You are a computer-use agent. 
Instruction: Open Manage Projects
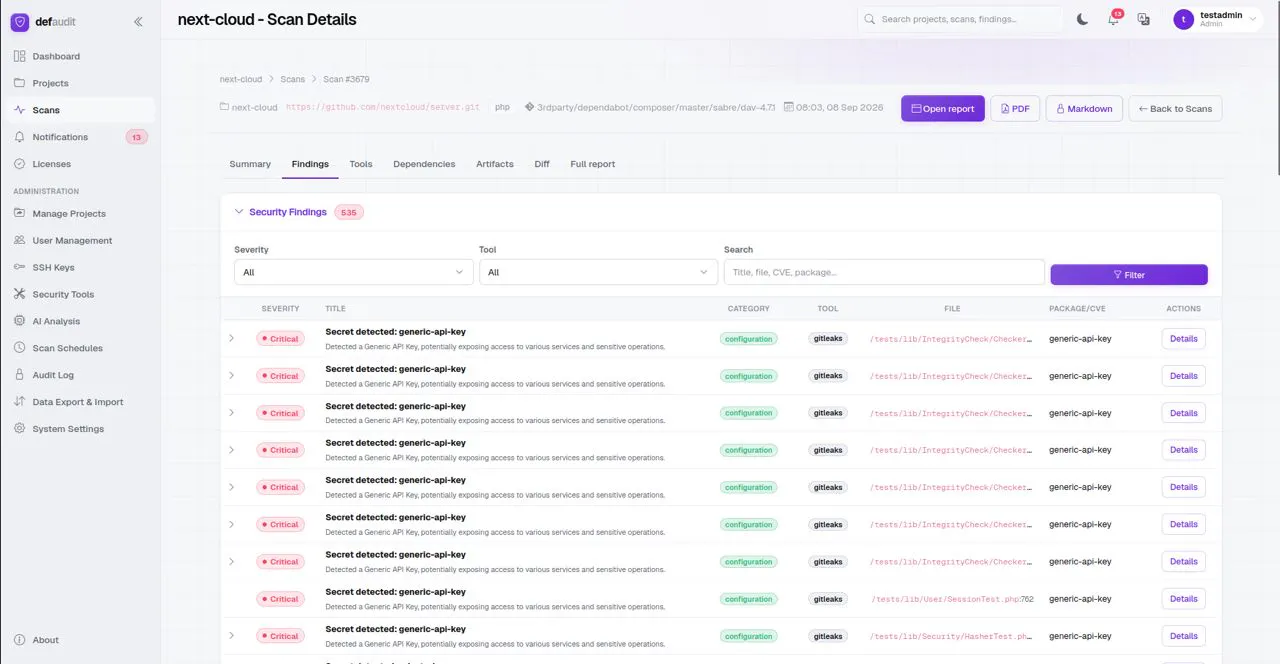click(x=80, y=213)
